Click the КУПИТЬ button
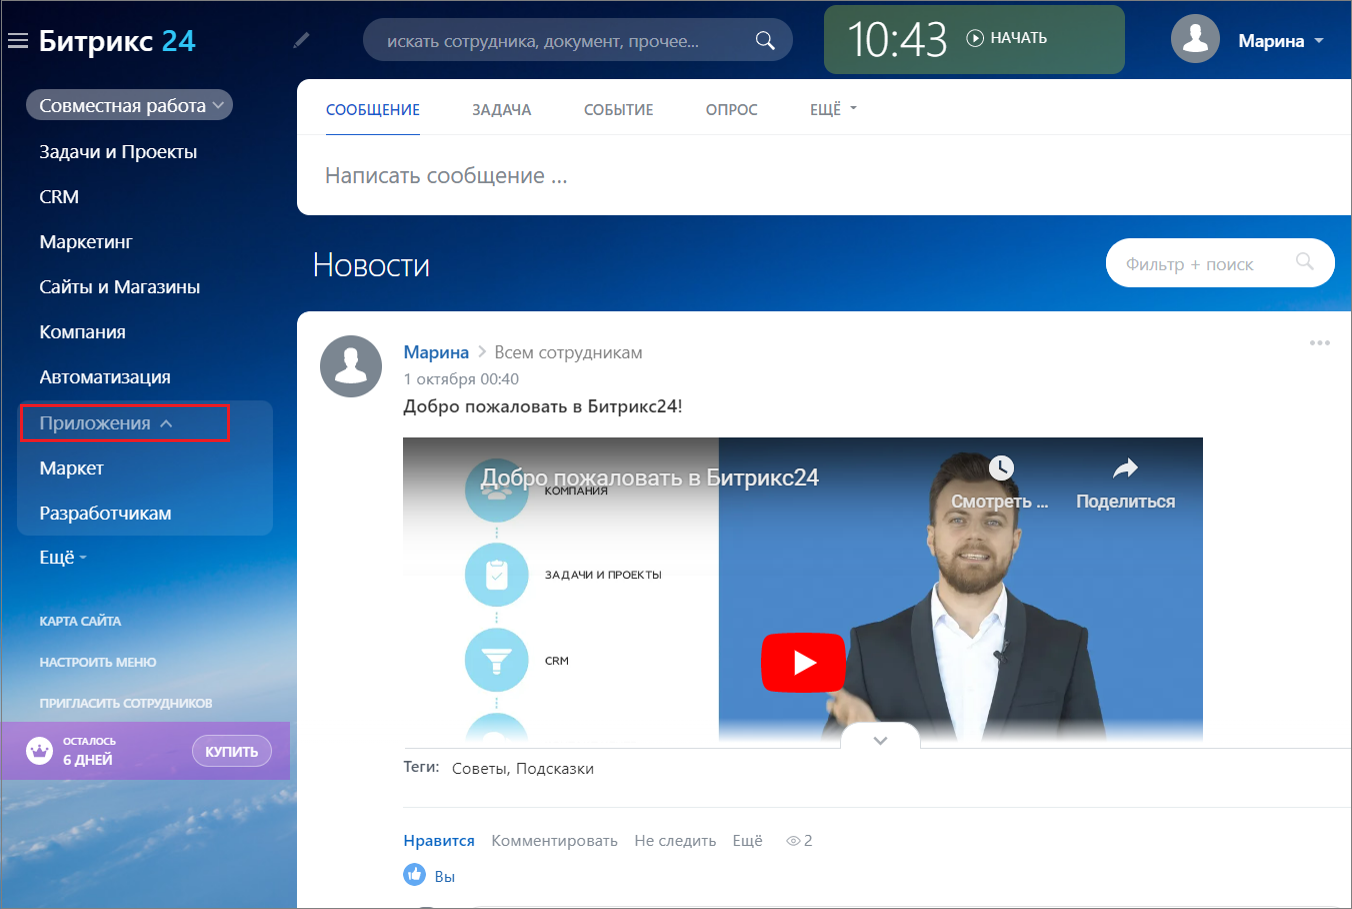The height and width of the screenshot is (909, 1352). (232, 751)
